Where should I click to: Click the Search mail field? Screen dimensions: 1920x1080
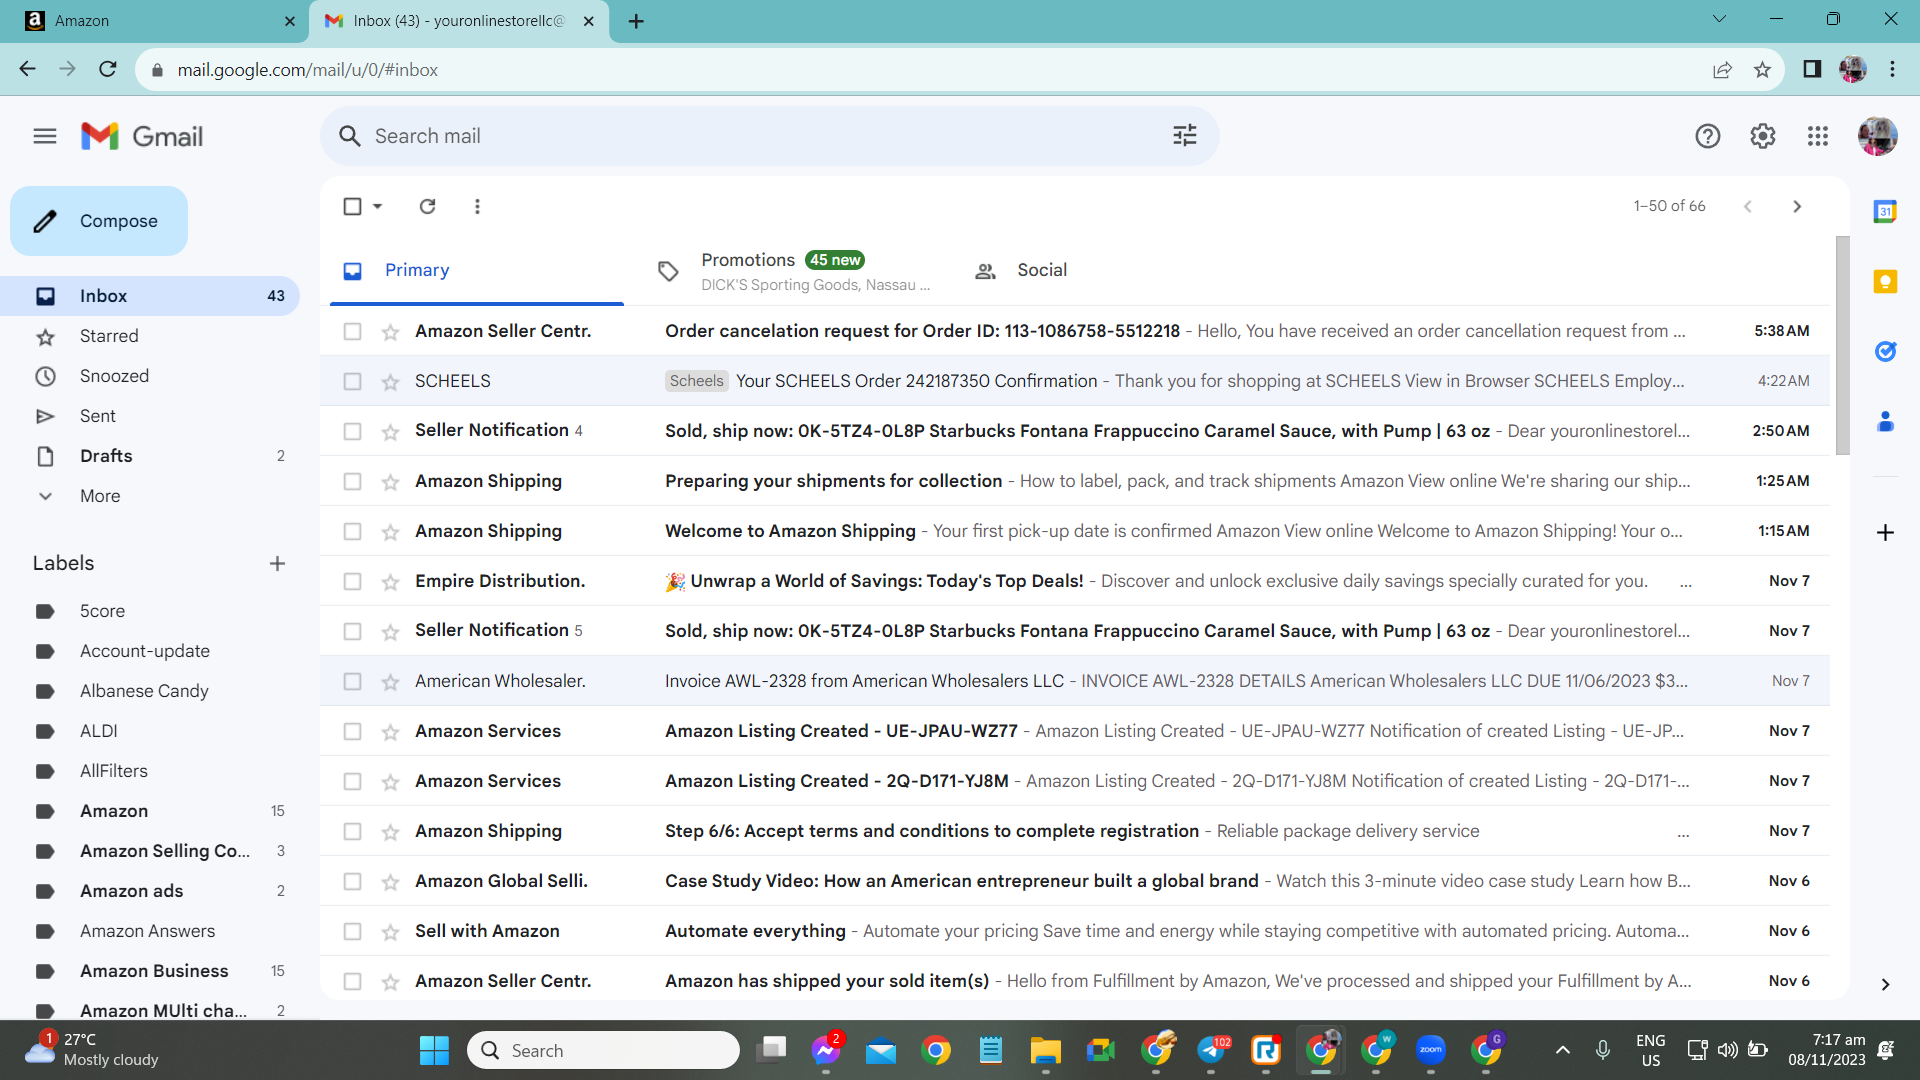[x=770, y=136]
